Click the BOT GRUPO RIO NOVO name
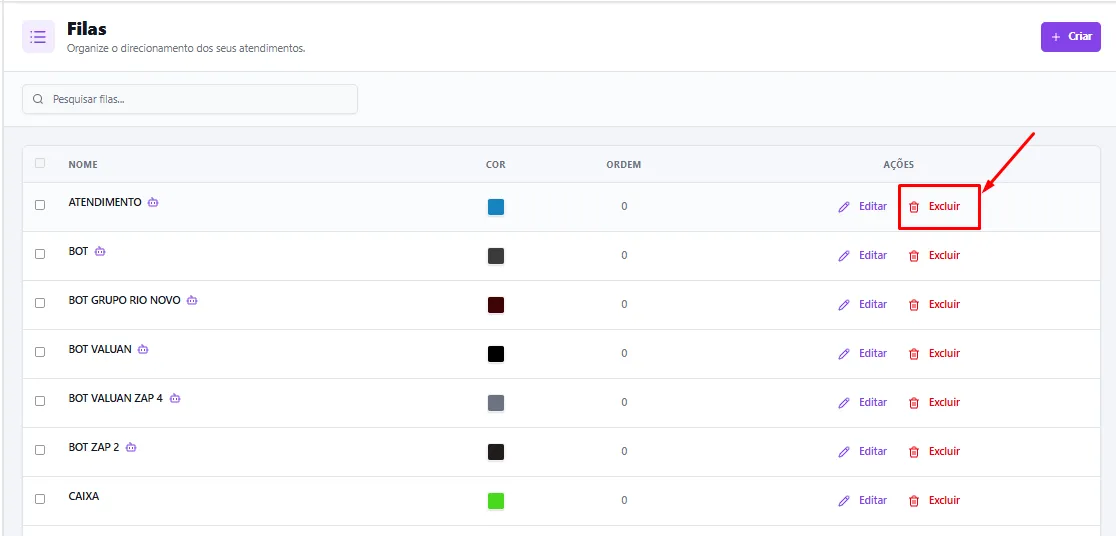Viewport: 1116px width, 536px height. [x=125, y=300]
